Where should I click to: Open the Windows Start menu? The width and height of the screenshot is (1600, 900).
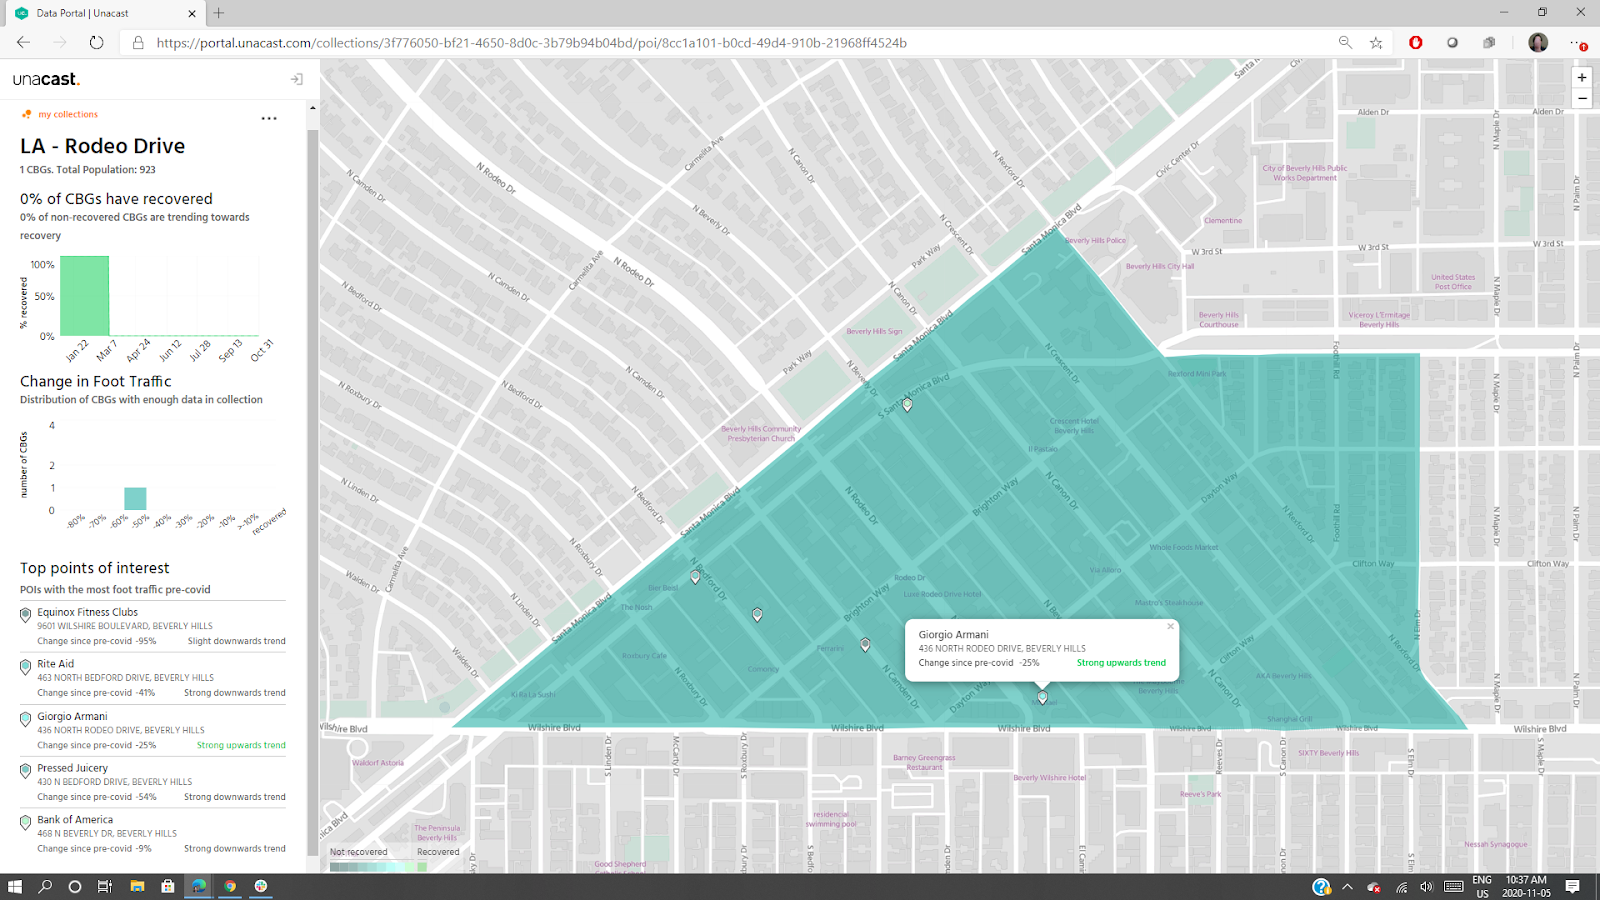point(15,886)
